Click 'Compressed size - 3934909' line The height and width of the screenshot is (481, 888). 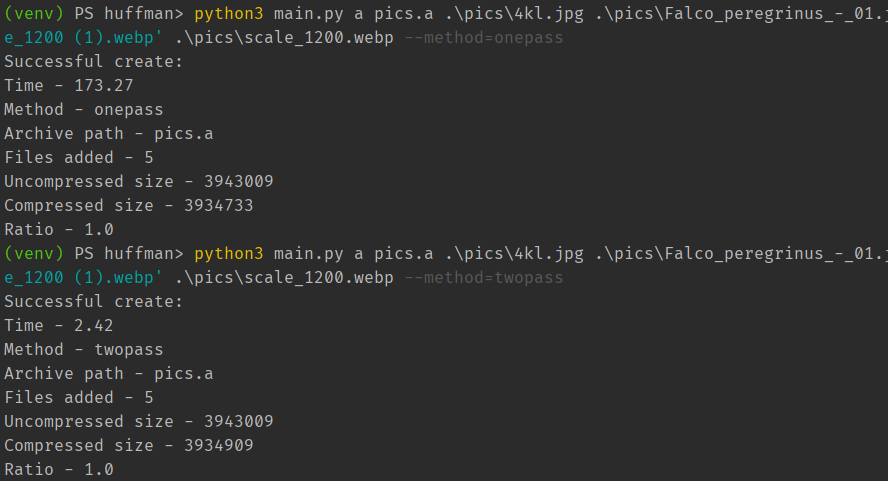click(x=129, y=445)
